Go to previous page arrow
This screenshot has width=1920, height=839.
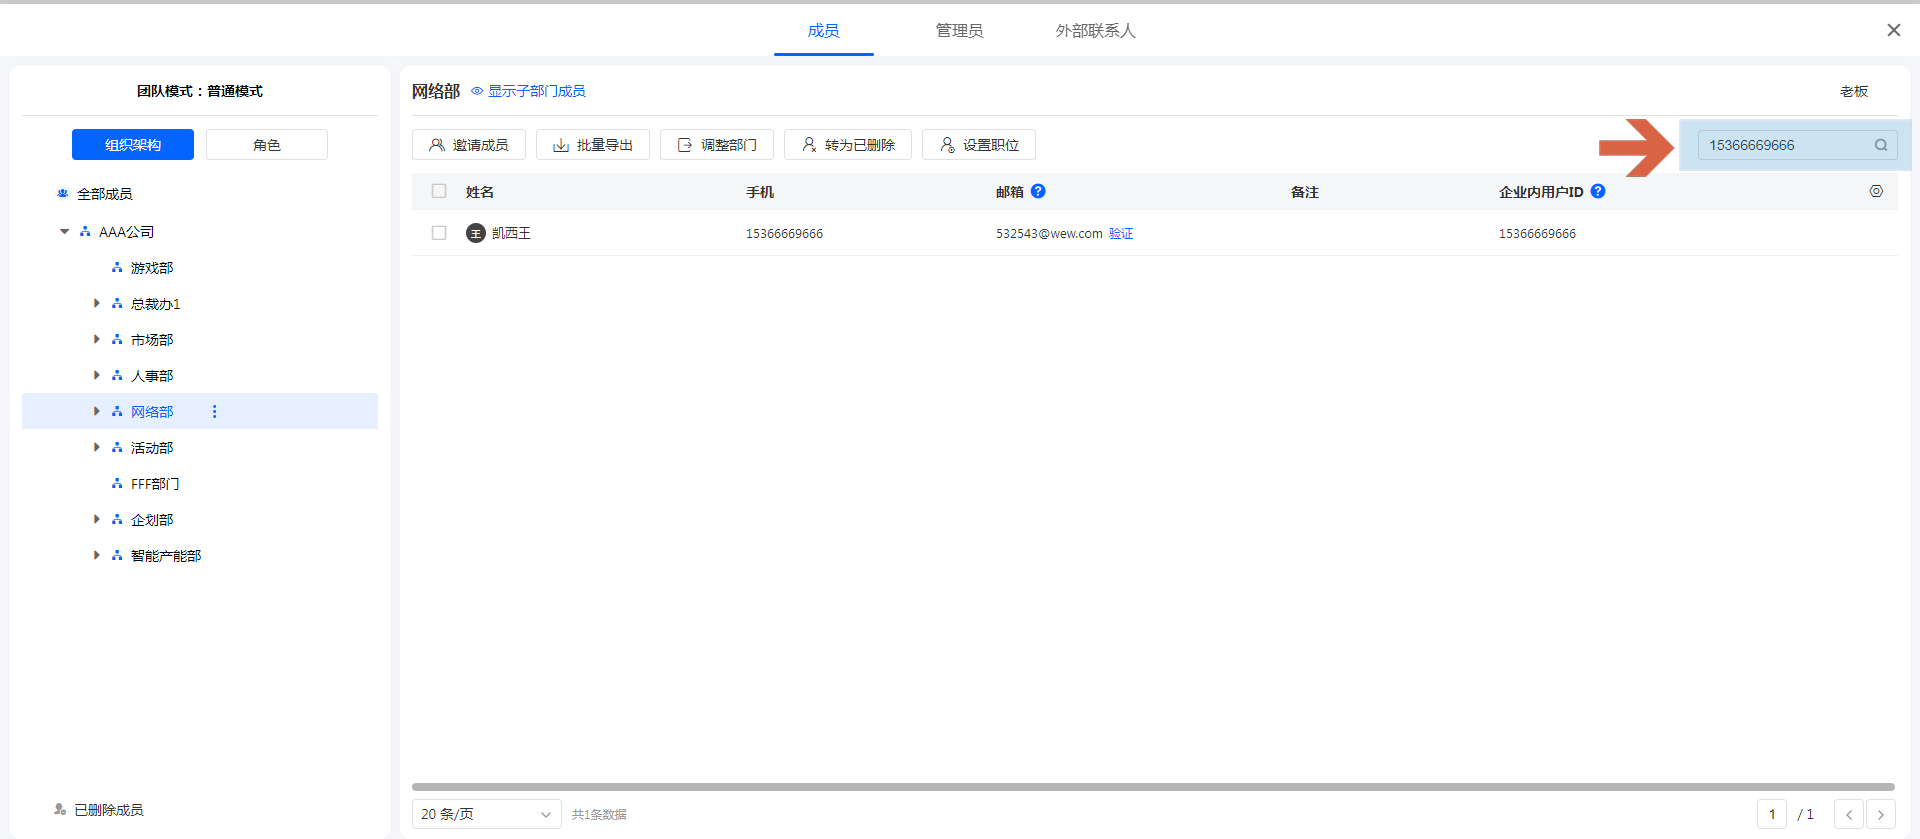1849,814
